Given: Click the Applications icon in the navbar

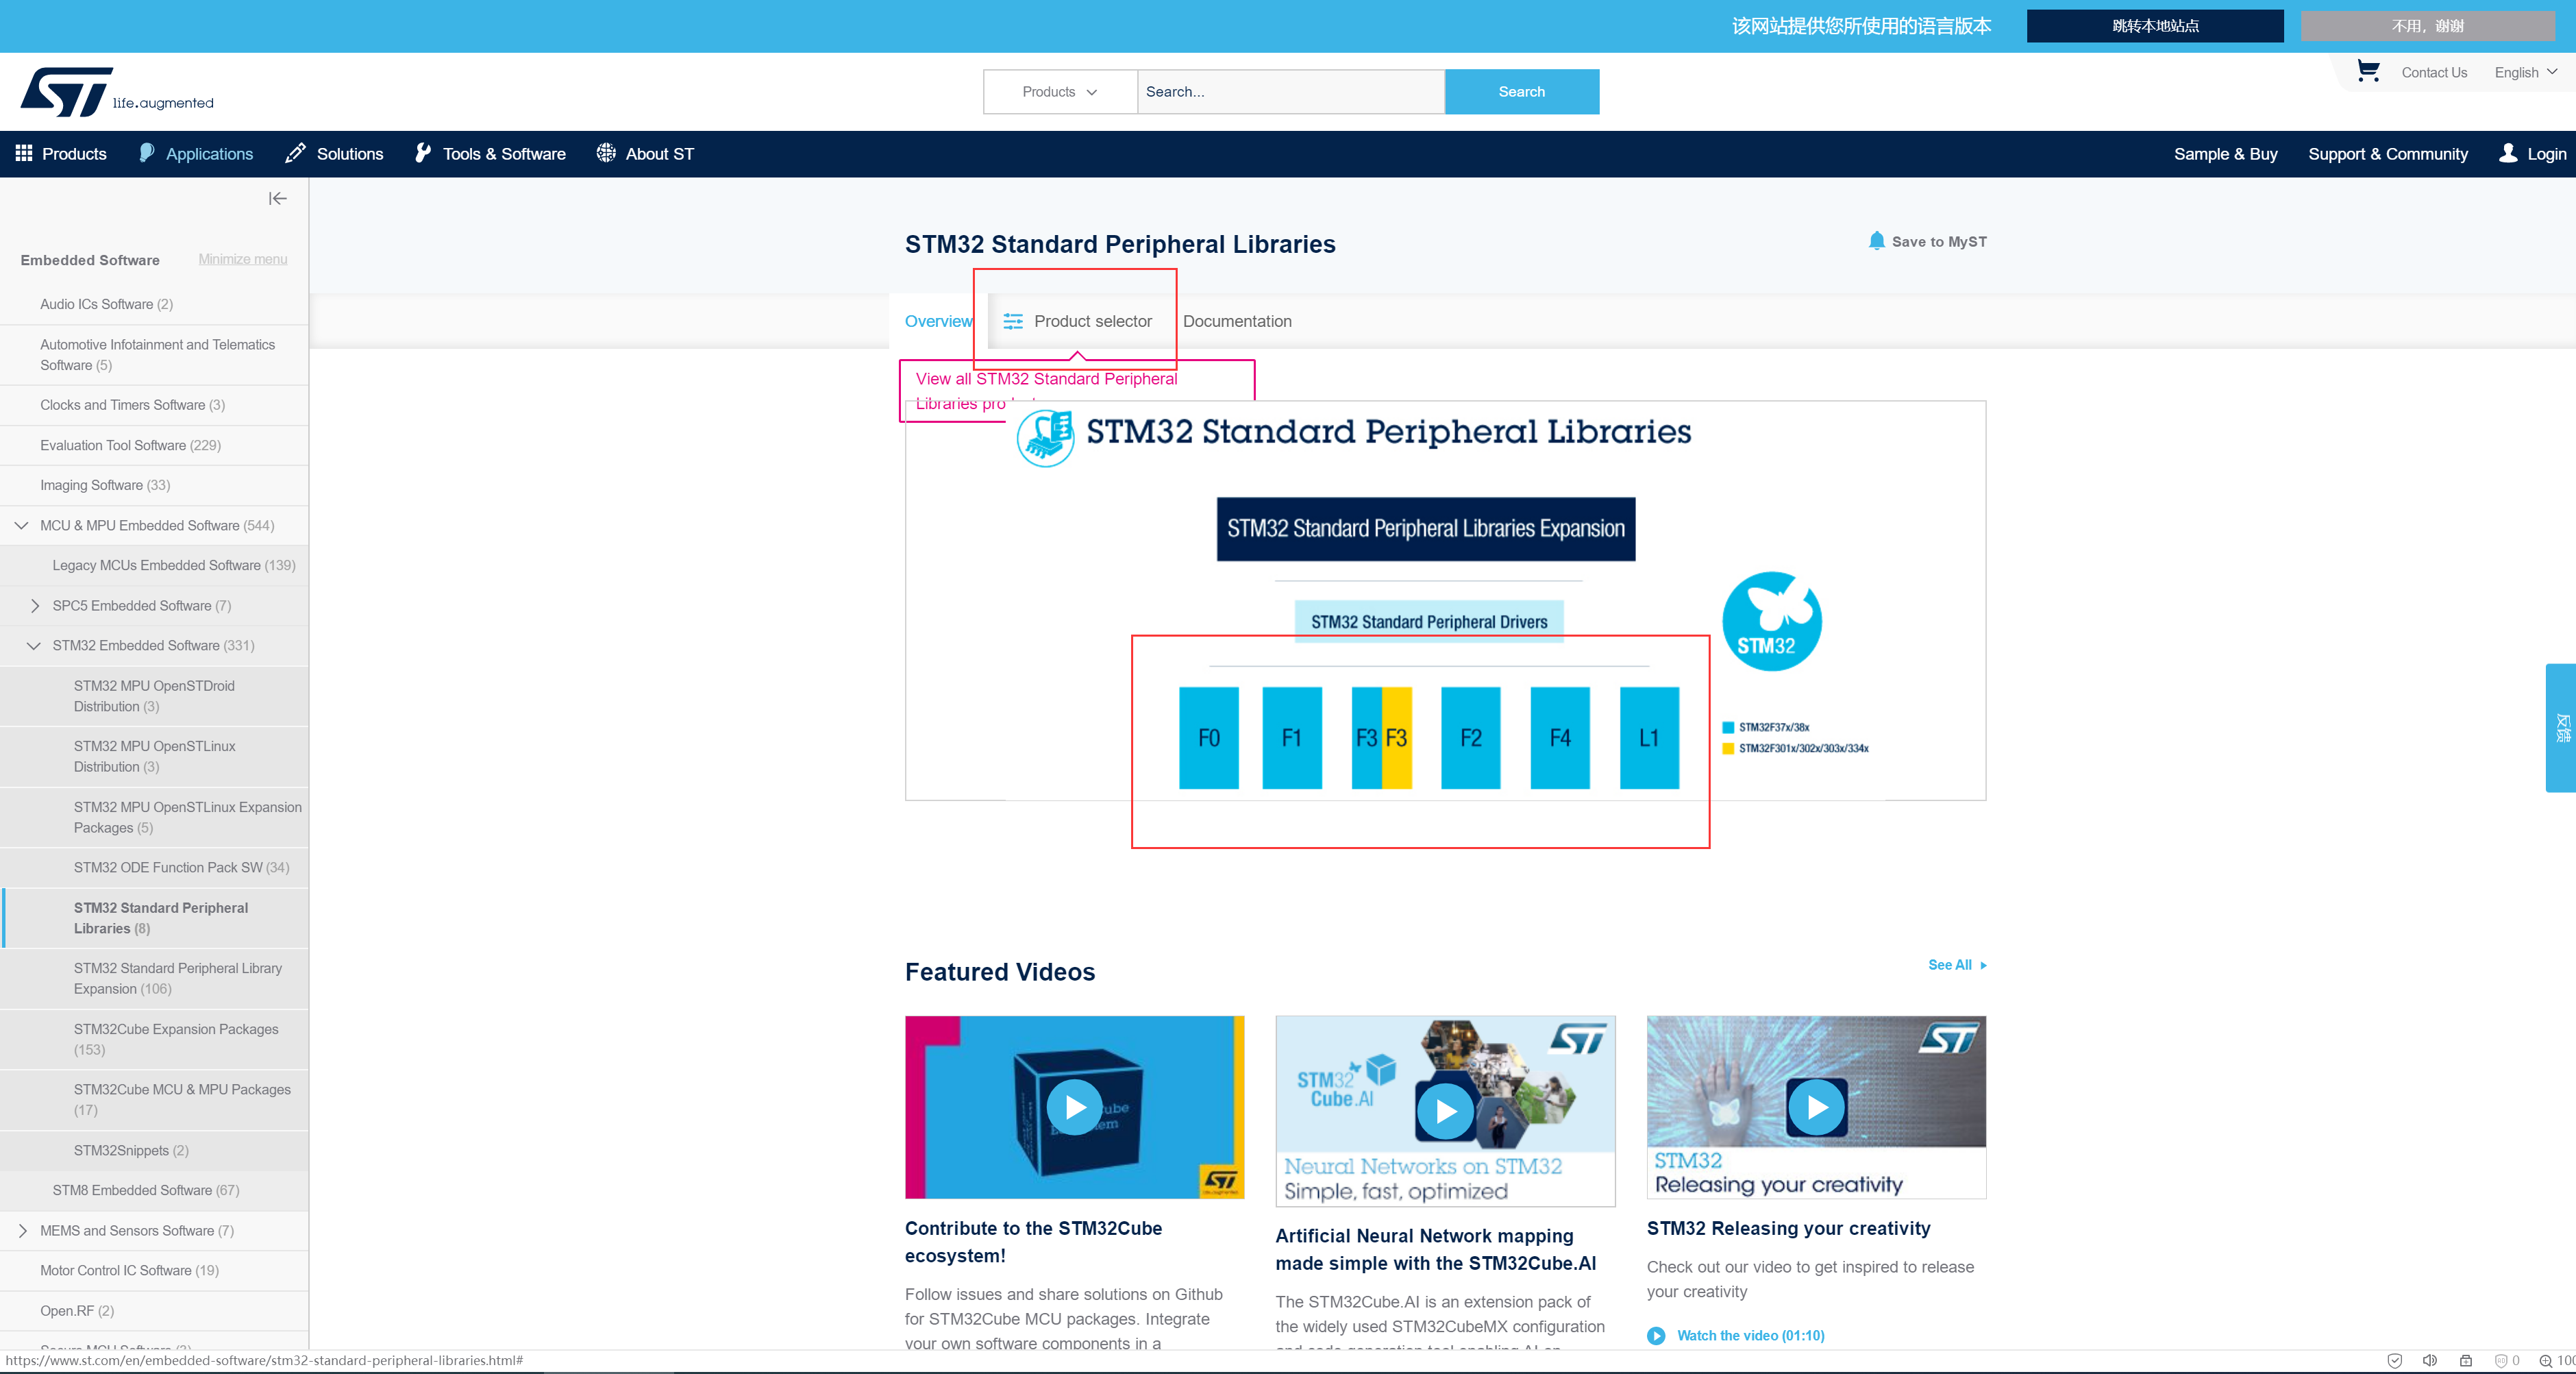Looking at the screenshot, I should [x=147, y=153].
